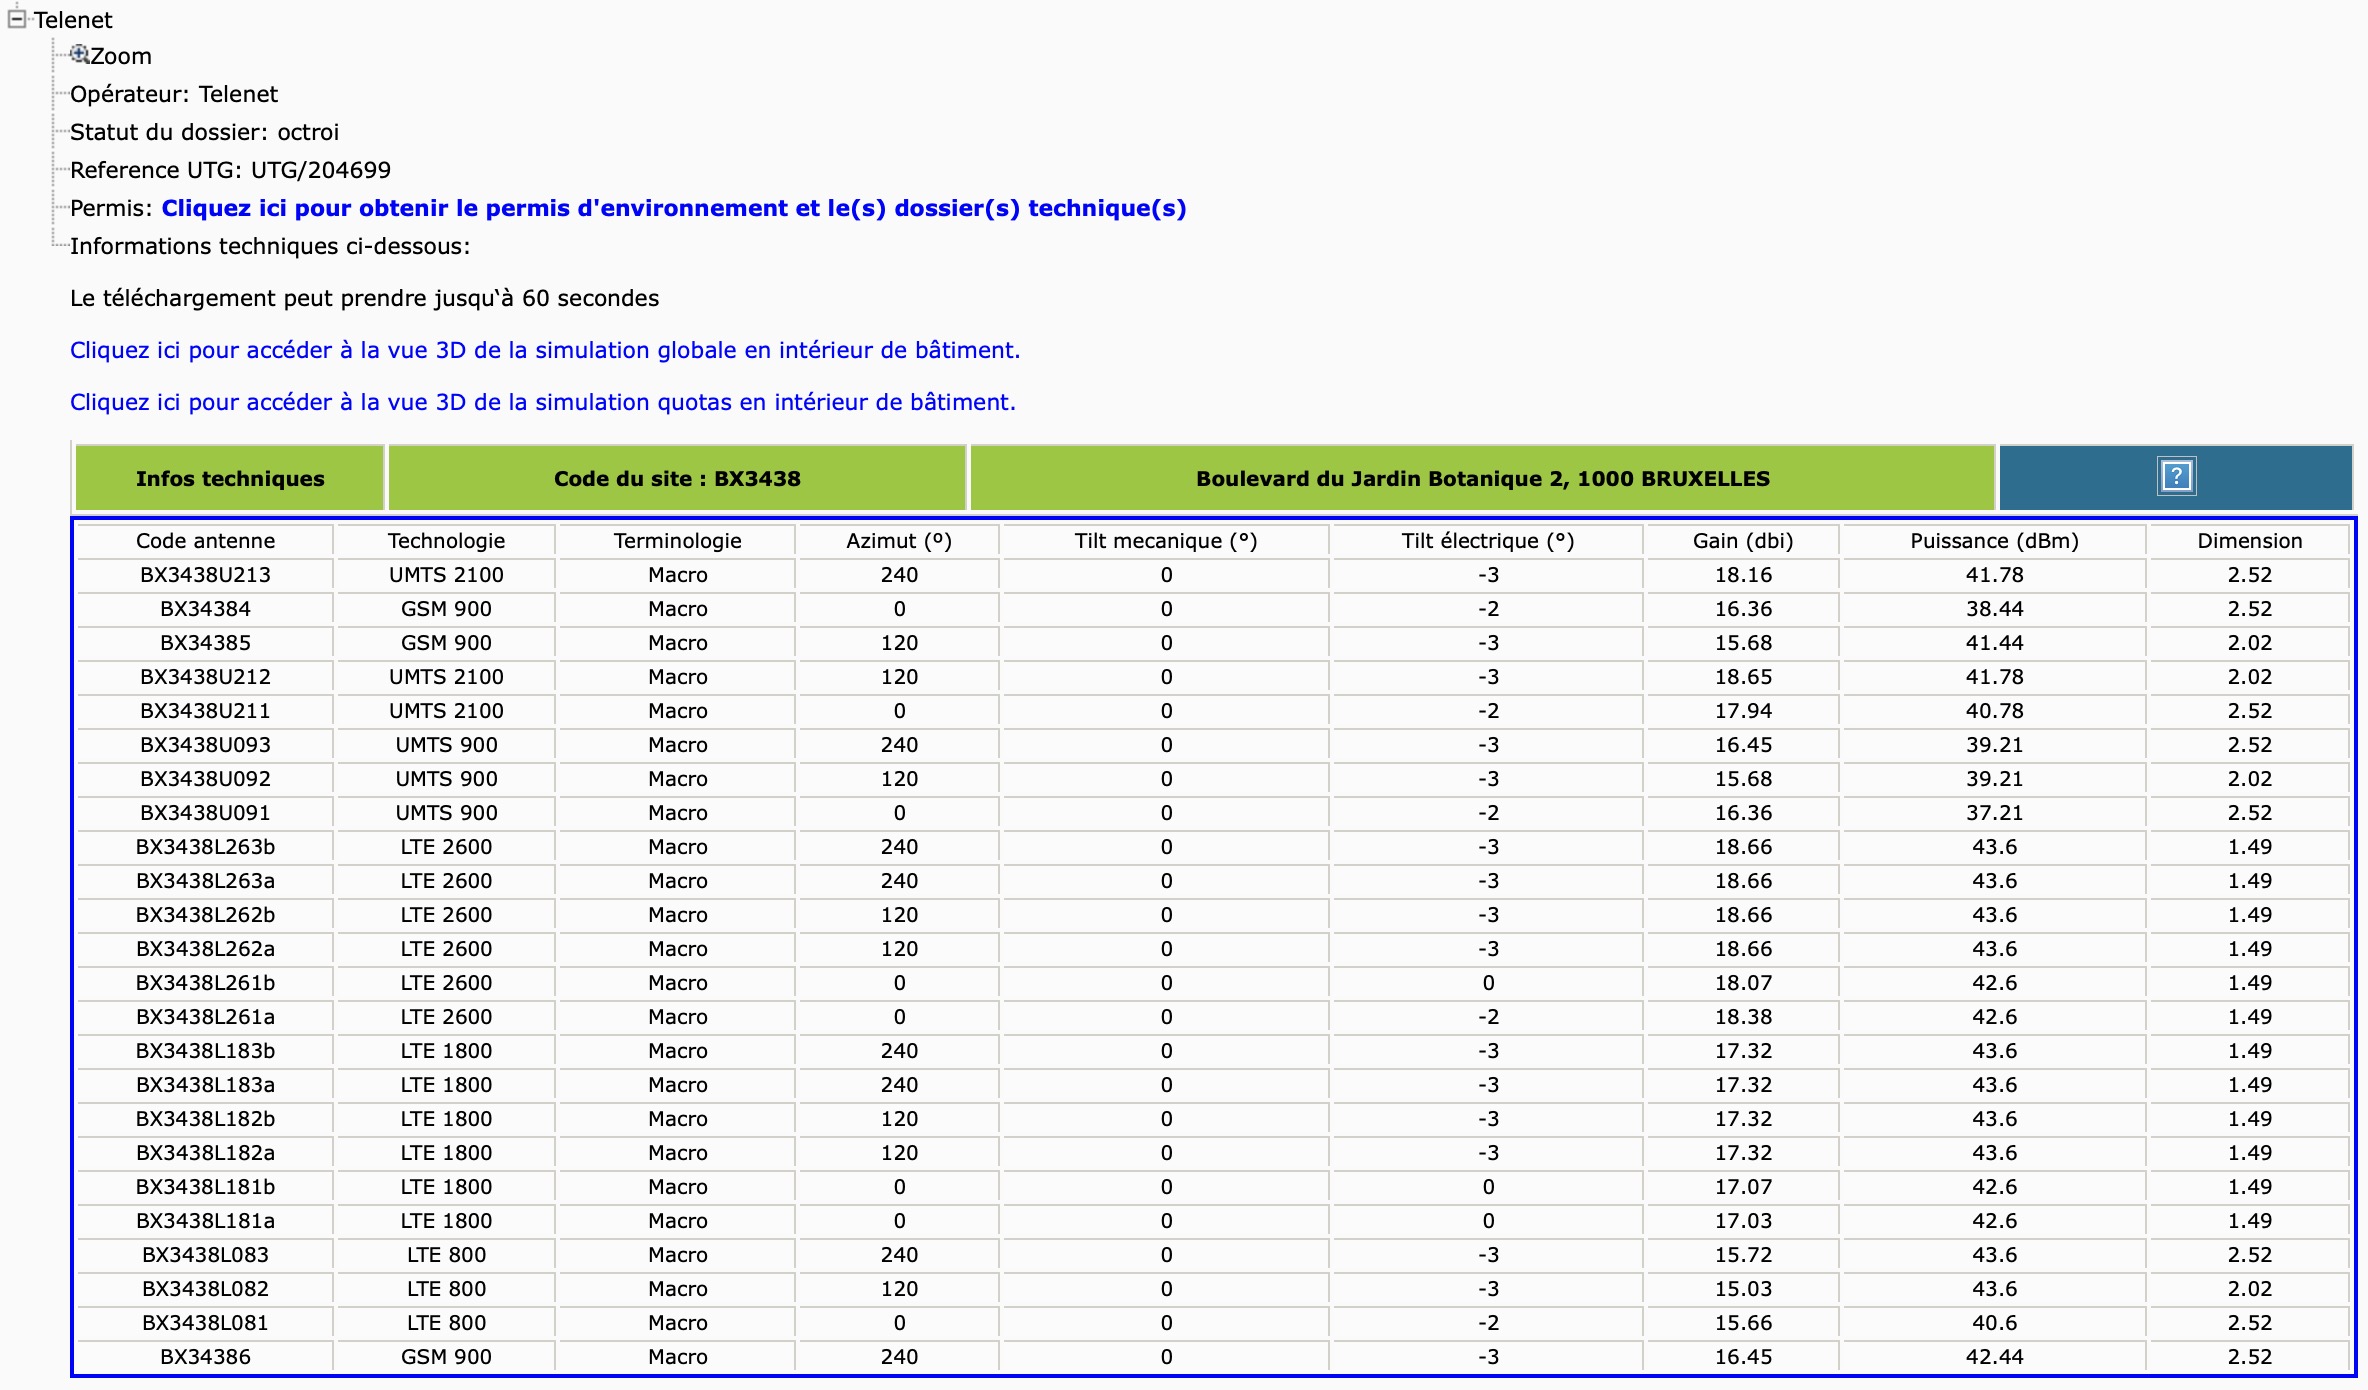Click power value 40.6 for BX3438L081
The height and width of the screenshot is (1390, 2368).
pos(1994,1323)
